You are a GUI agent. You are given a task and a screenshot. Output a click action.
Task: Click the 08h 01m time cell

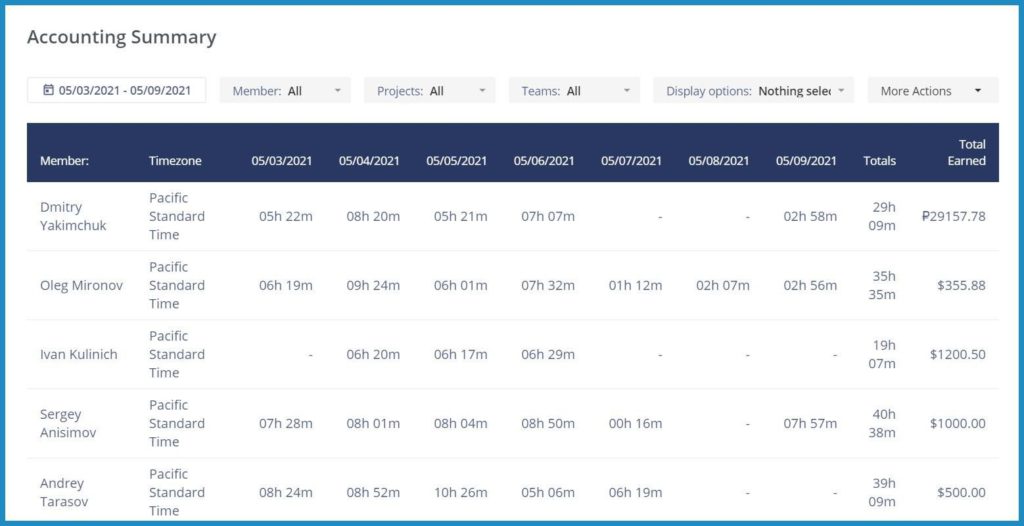click(373, 423)
